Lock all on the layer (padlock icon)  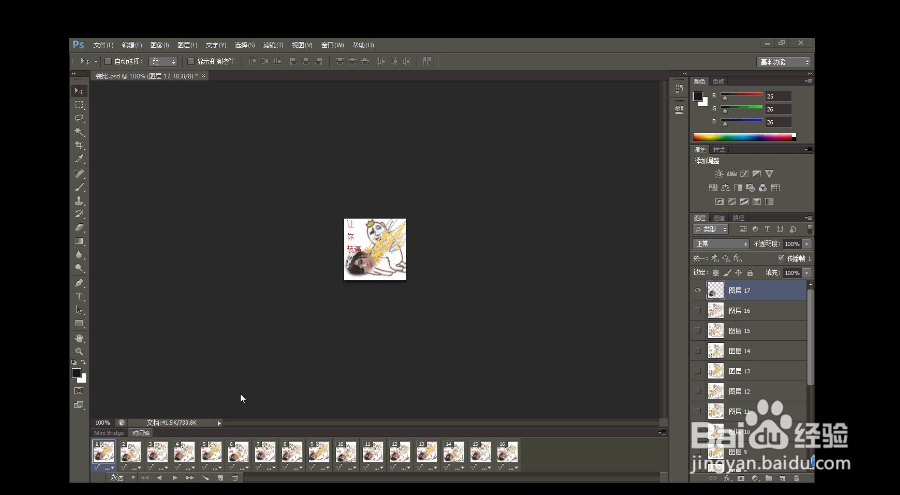tap(750, 273)
